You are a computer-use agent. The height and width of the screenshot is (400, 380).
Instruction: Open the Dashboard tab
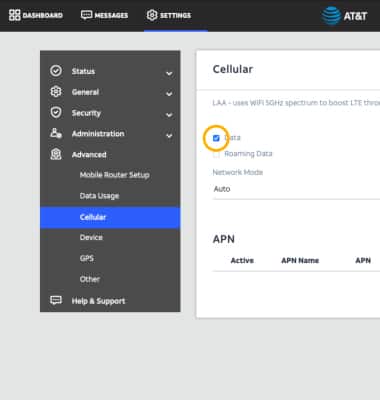pyautogui.click(x=36, y=15)
